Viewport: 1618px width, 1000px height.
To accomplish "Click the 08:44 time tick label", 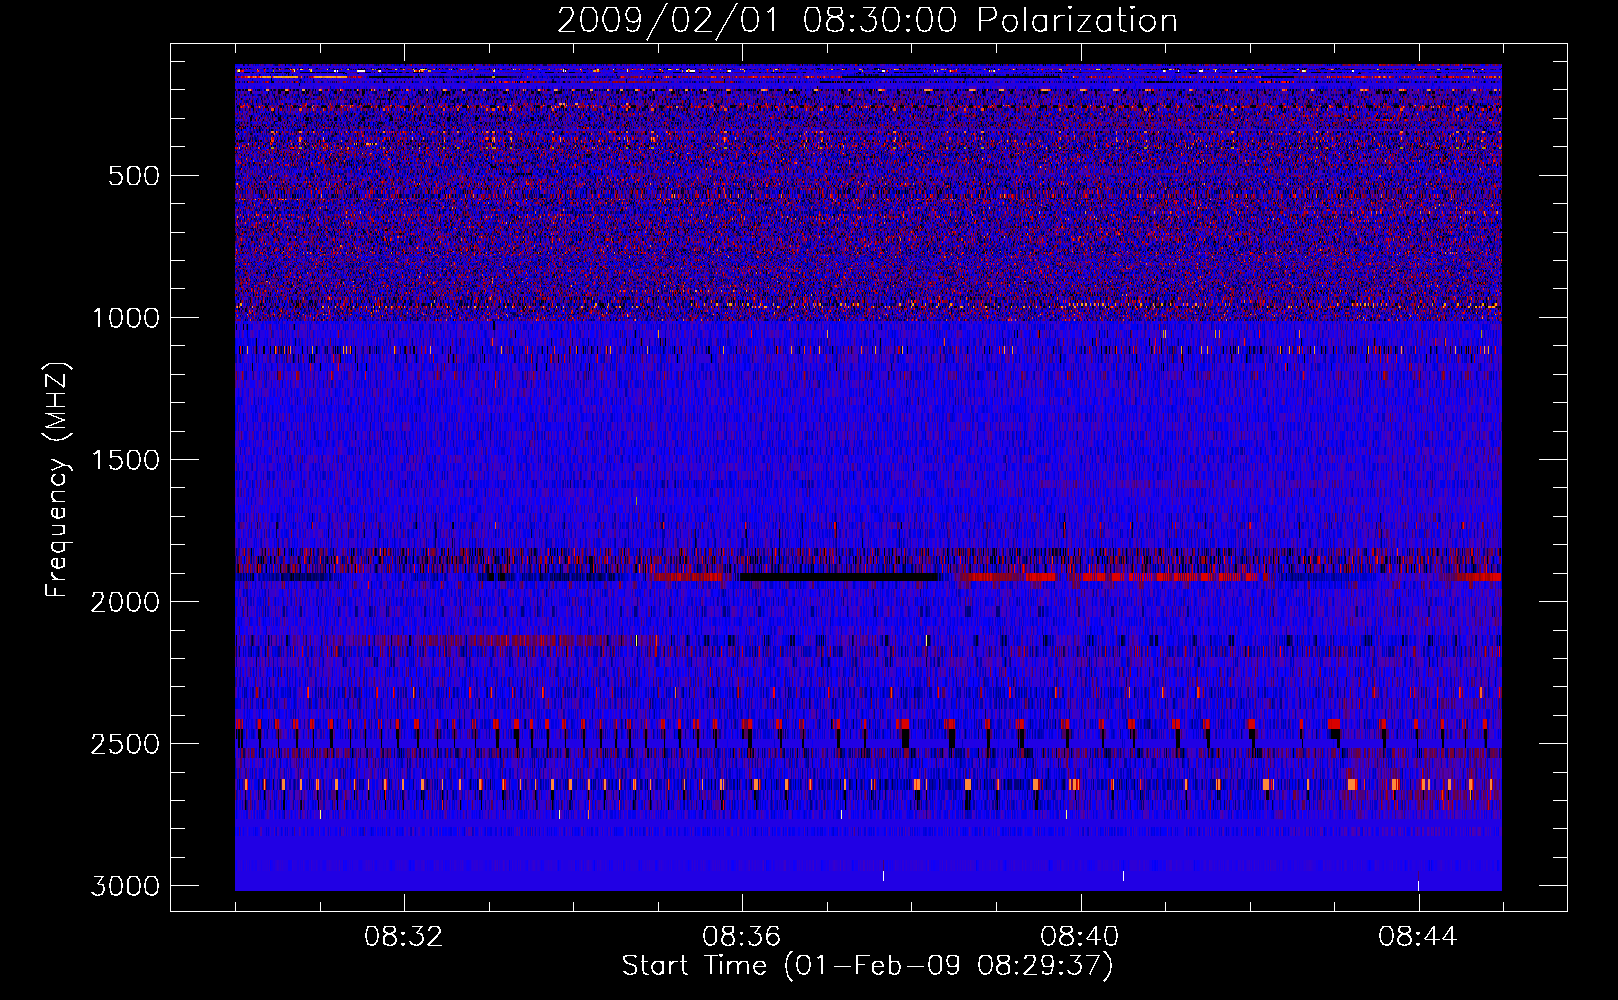I will (x=1418, y=937).
